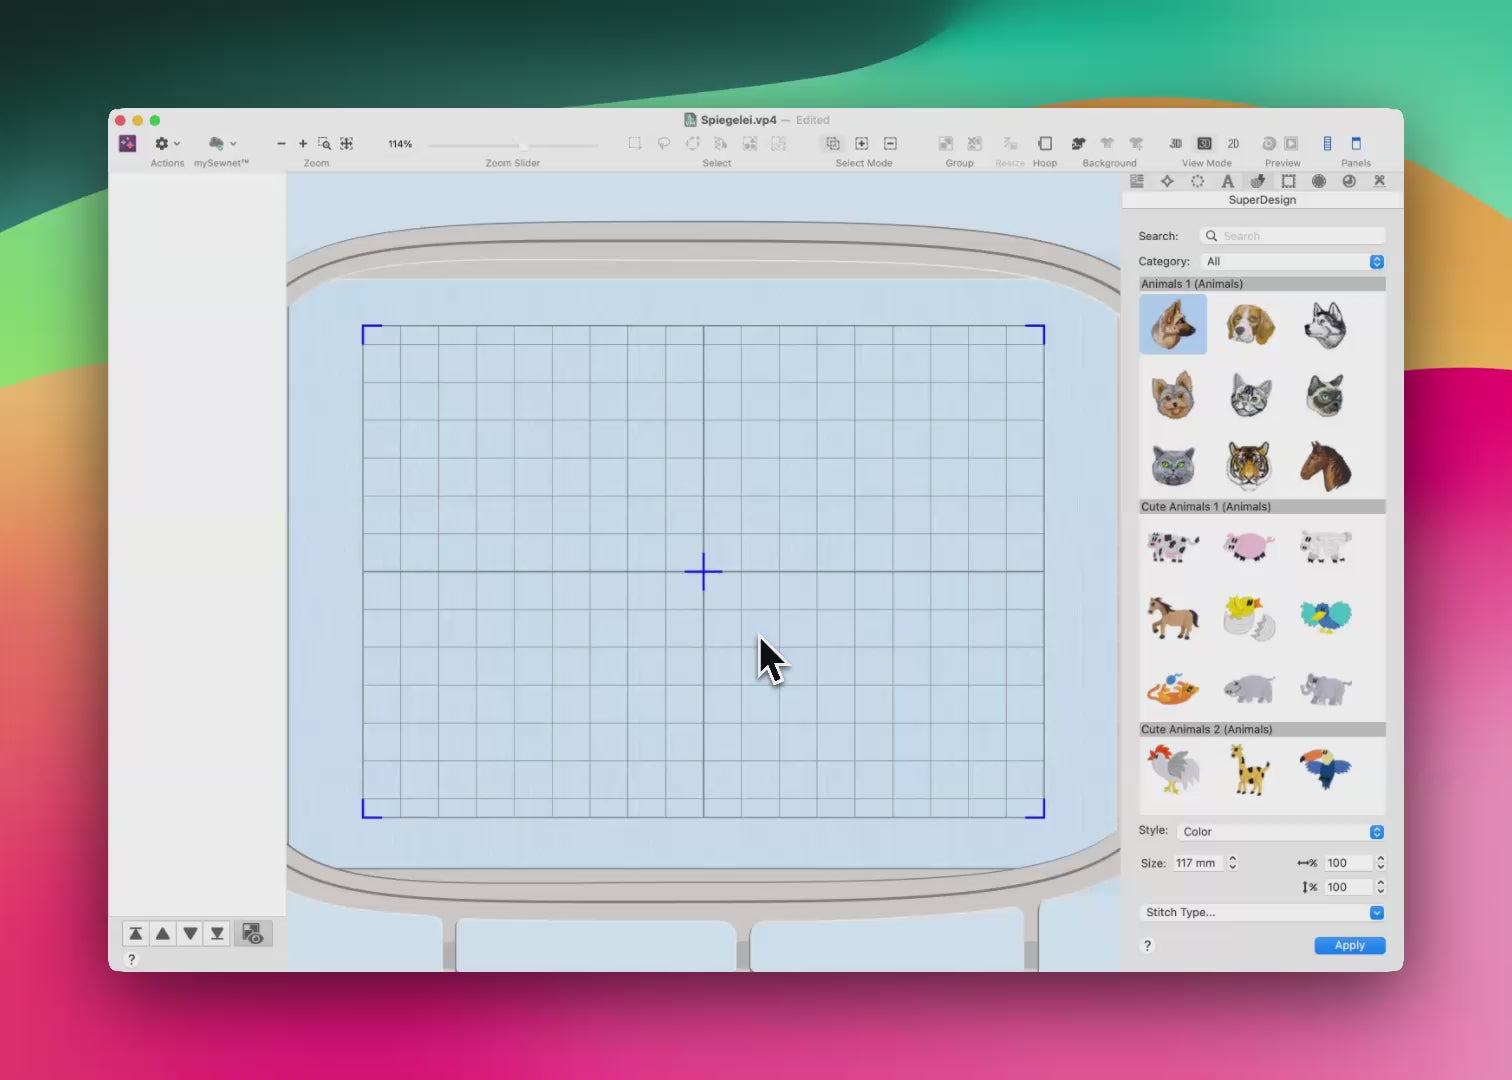Click the Zoom to Fit icon

pyautogui.click(x=346, y=144)
